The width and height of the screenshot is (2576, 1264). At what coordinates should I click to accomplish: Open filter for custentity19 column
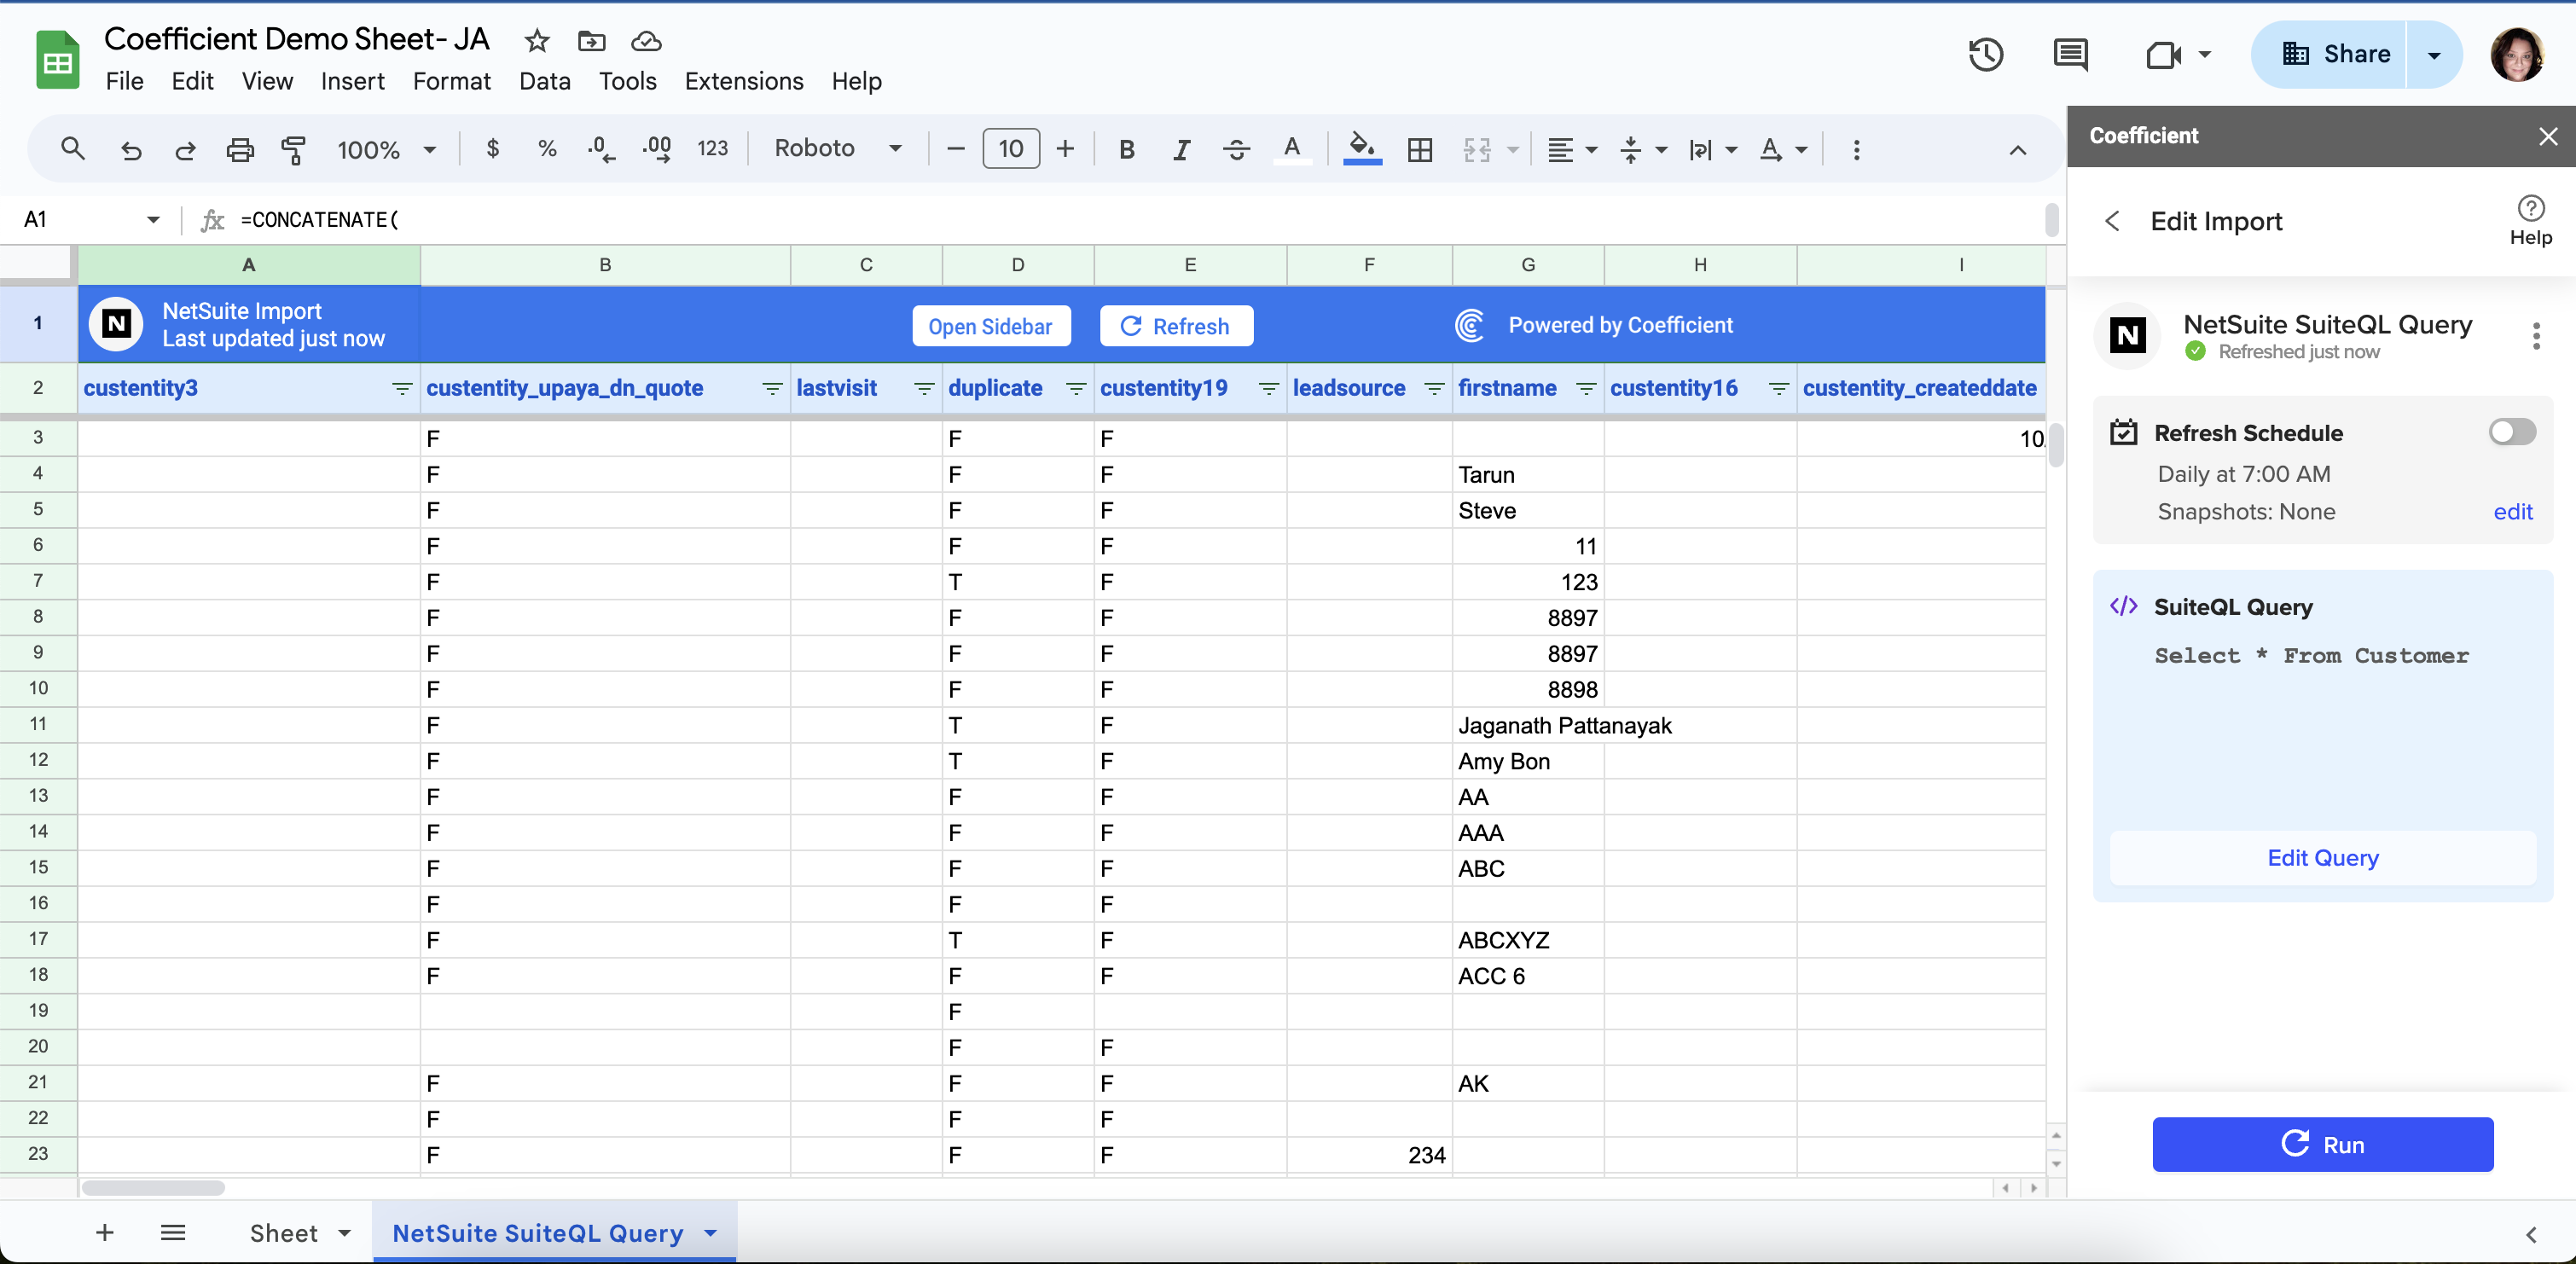1269,388
